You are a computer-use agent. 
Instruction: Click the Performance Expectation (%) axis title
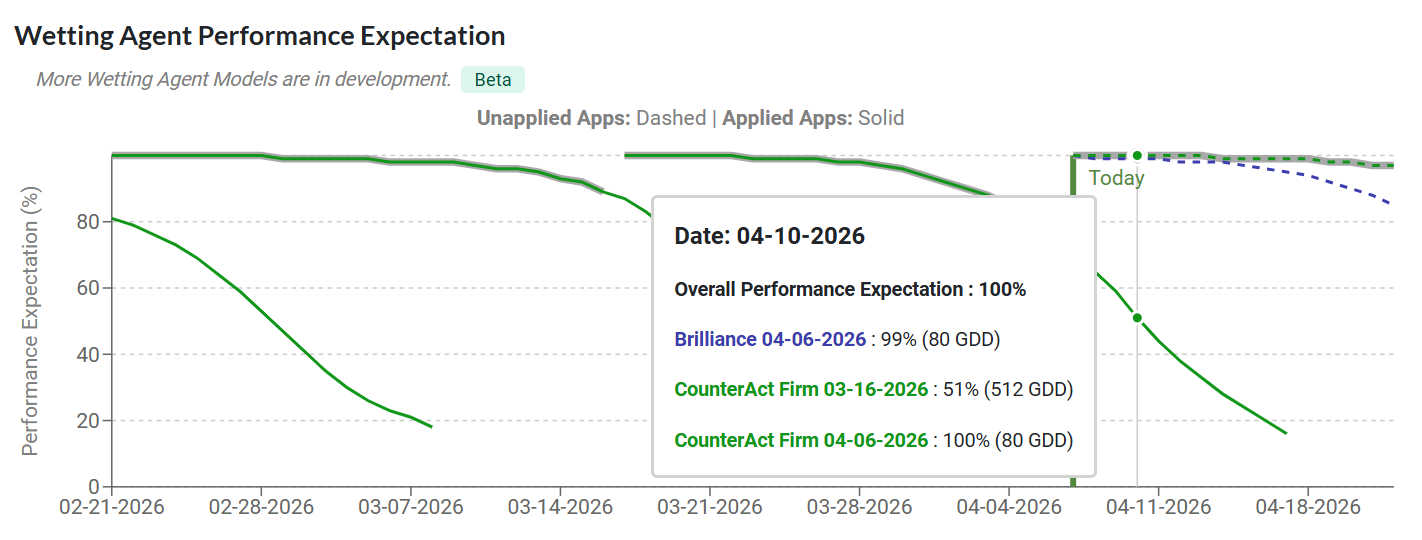(x=31, y=320)
